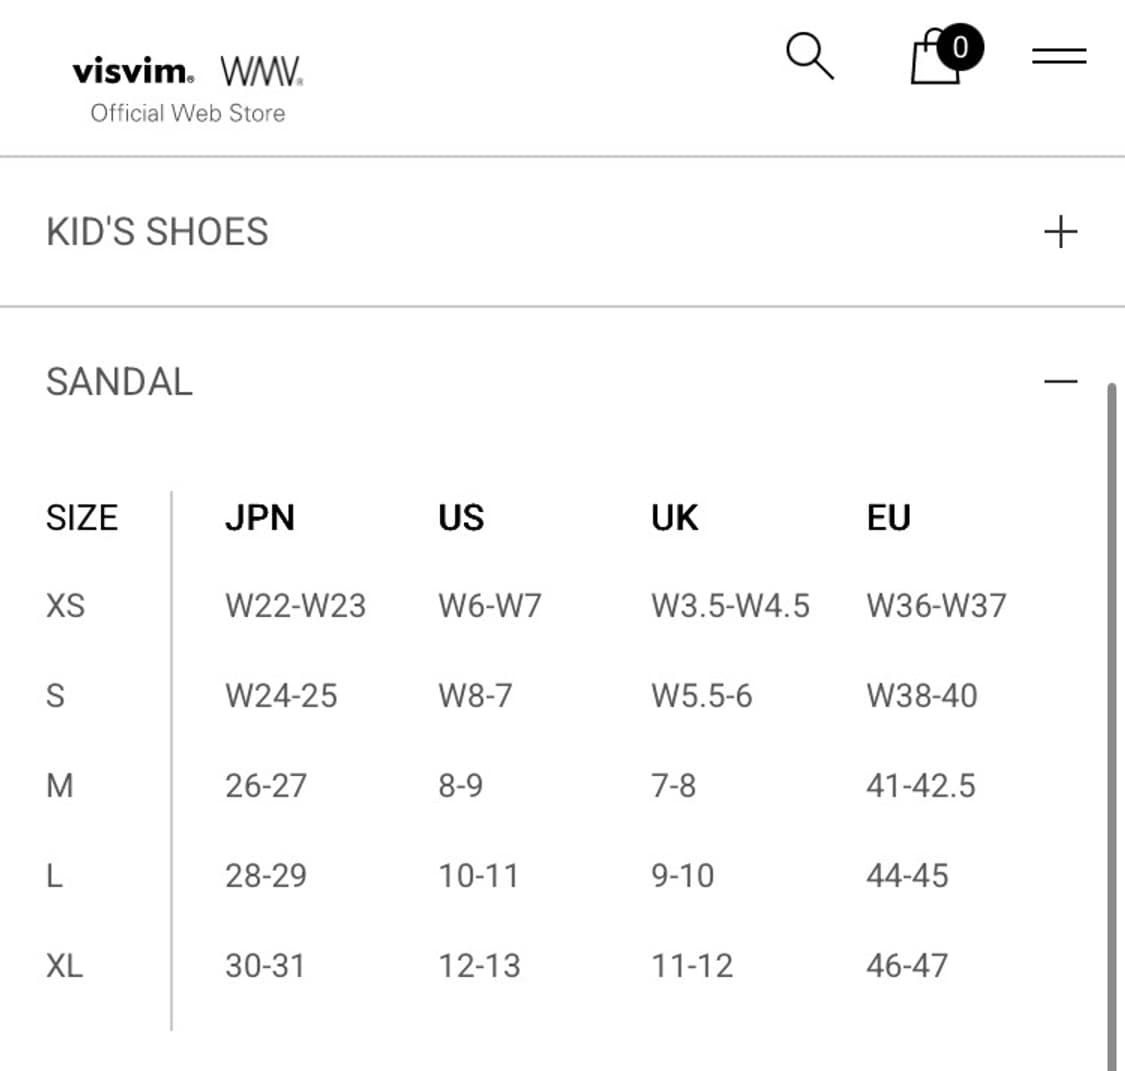Viewport: 1125px width, 1071px height.
Task: Click the KID'S SHOES heading
Action: [x=157, y=232]
